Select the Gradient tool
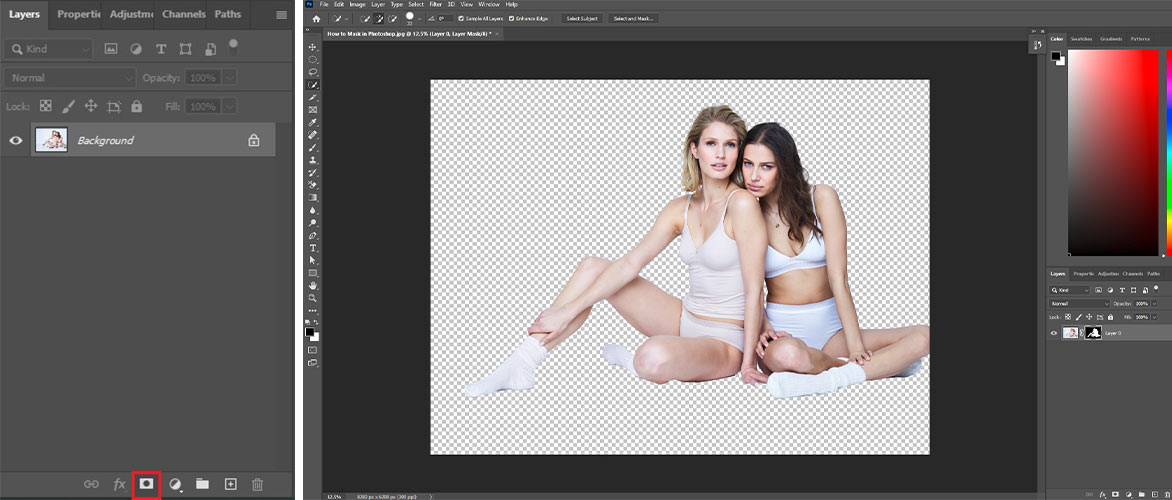This screenshot has width=1172, height=500. coord(313,197)
